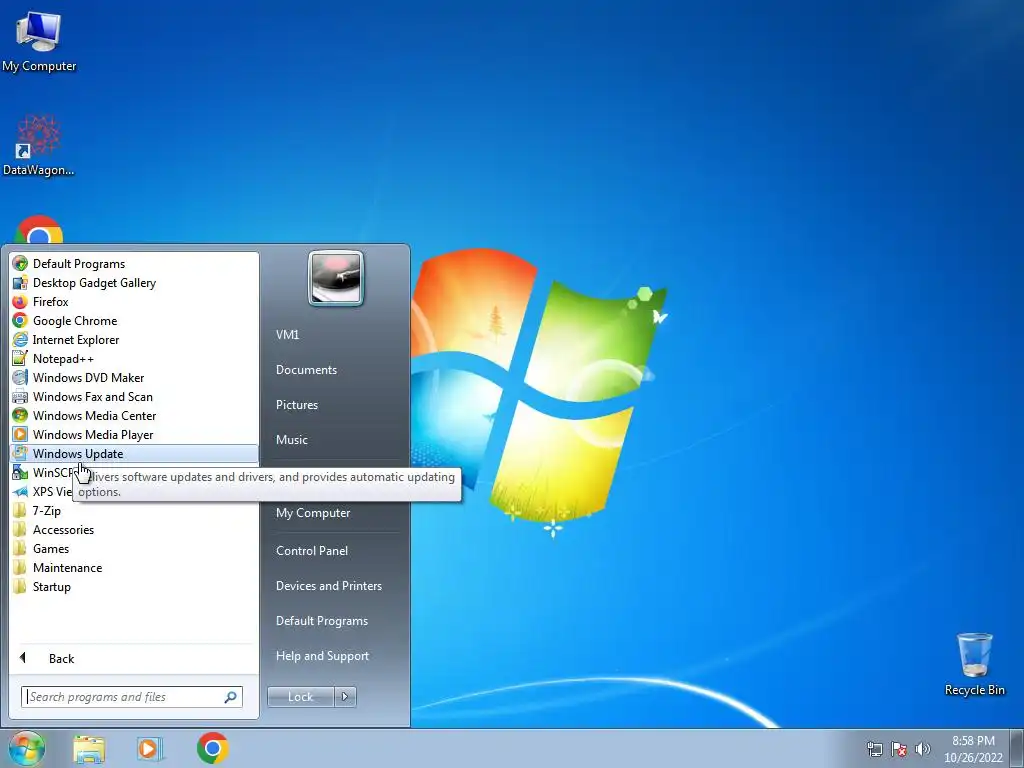Select the DataWagon desktop shortcut
The width and height of the screenshot is (1024, 768).
click(39, 145)
